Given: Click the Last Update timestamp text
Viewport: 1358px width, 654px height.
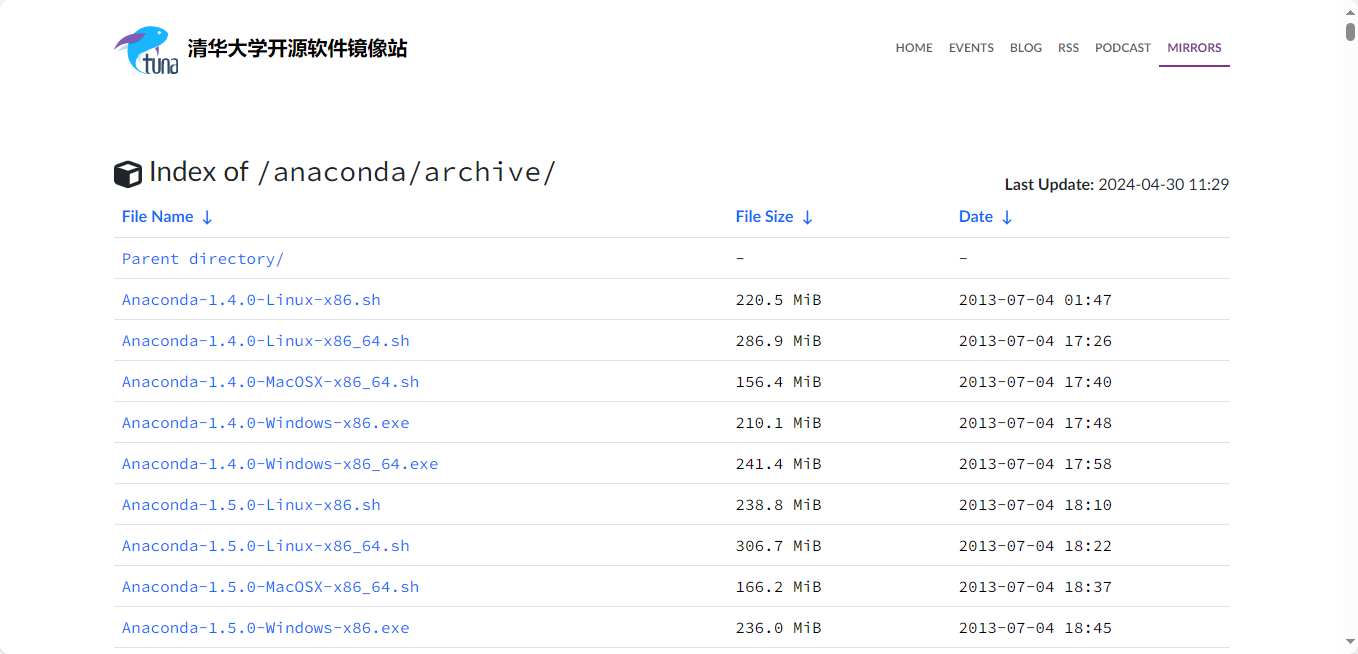Looking at the screenshot, I should [1117, 185].
